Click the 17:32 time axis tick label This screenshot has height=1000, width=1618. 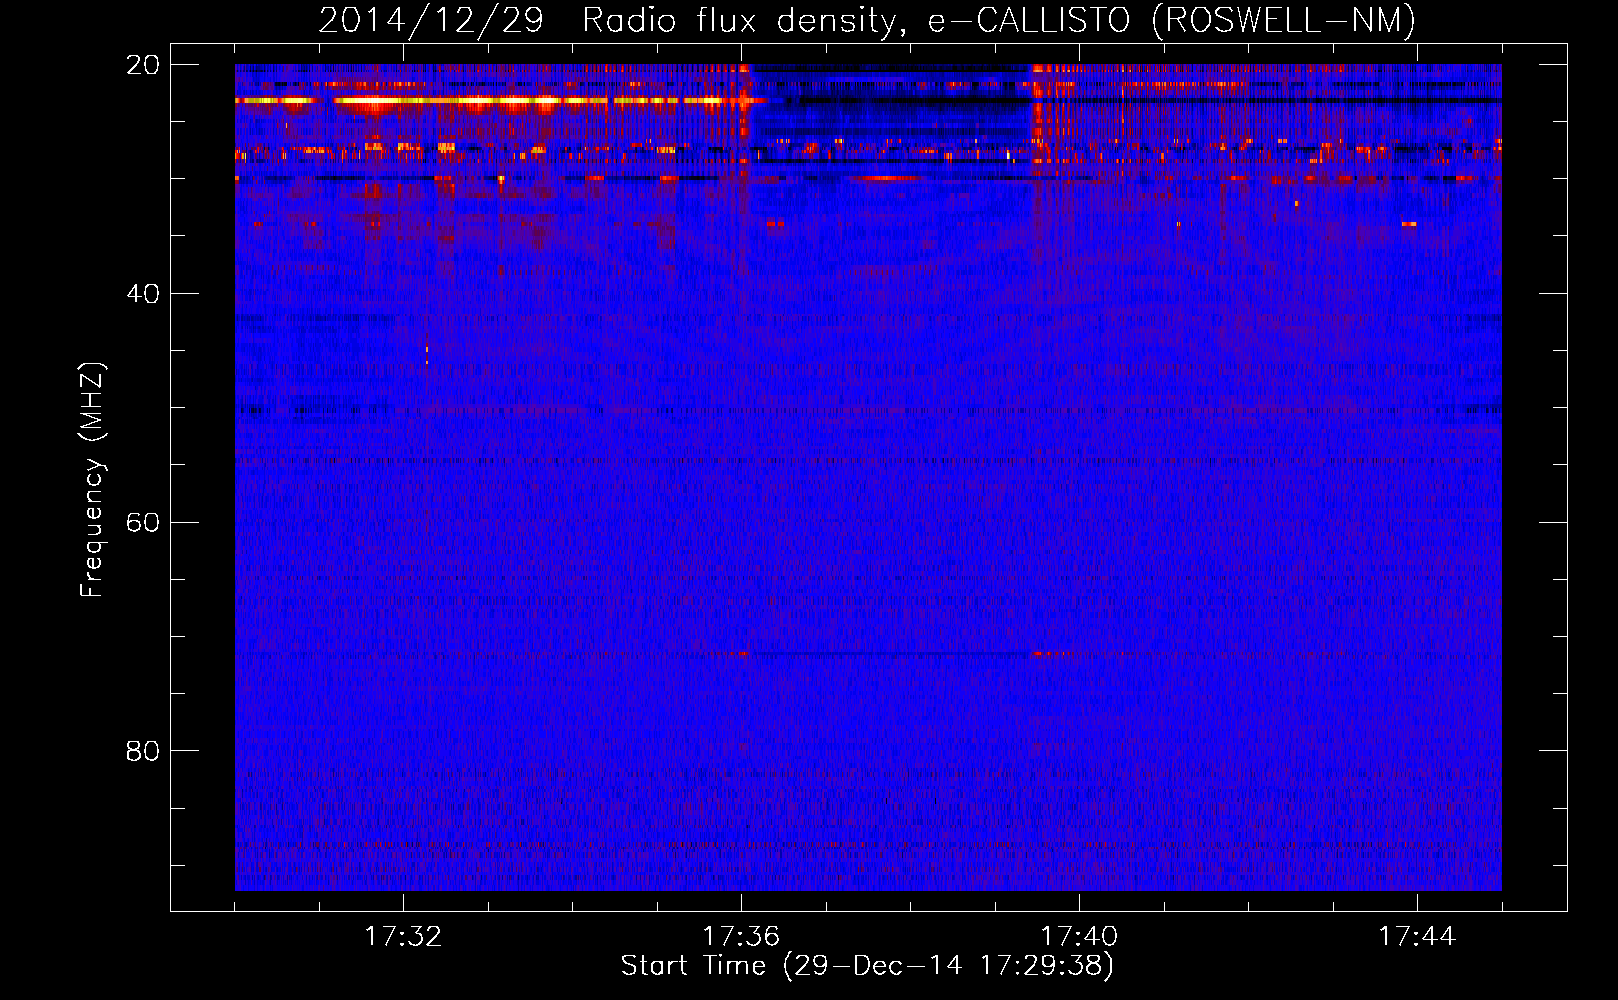(x=403, y=937)
